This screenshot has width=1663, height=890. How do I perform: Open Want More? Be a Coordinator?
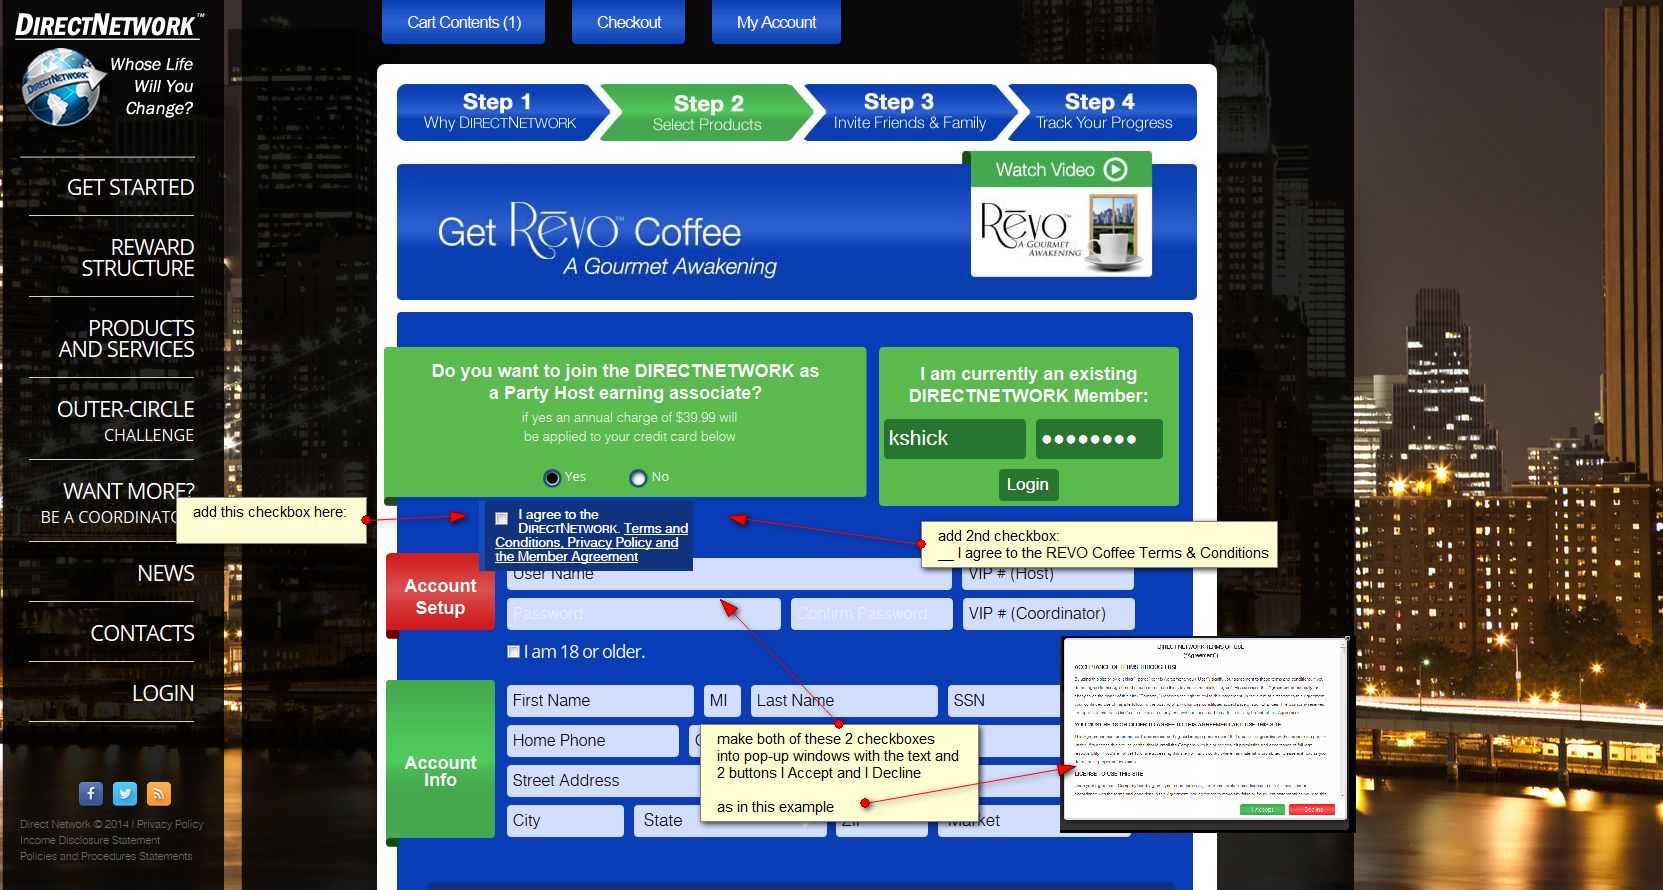pos(118,503)
